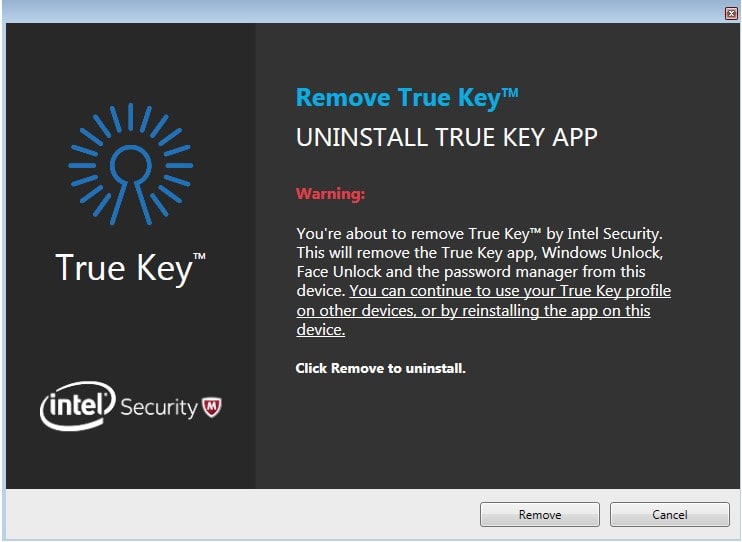Click the underlined word 'device.'

(x=321, y=329)
